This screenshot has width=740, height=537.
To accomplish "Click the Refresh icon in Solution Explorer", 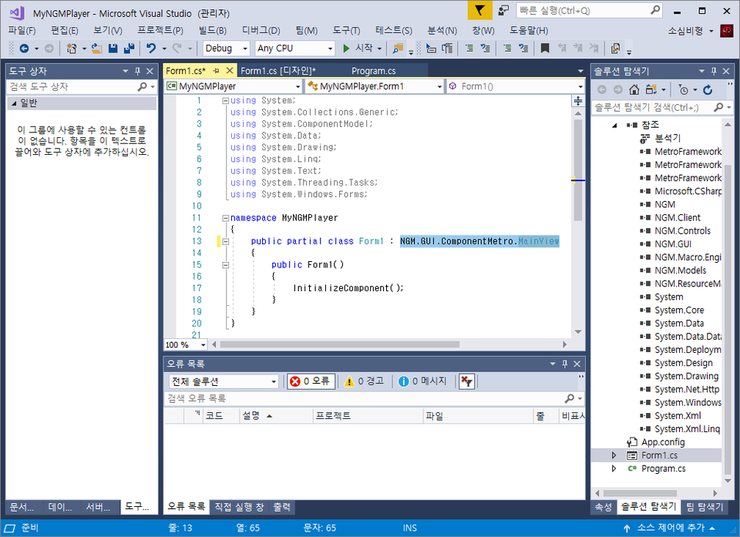I will click(707, 90).
